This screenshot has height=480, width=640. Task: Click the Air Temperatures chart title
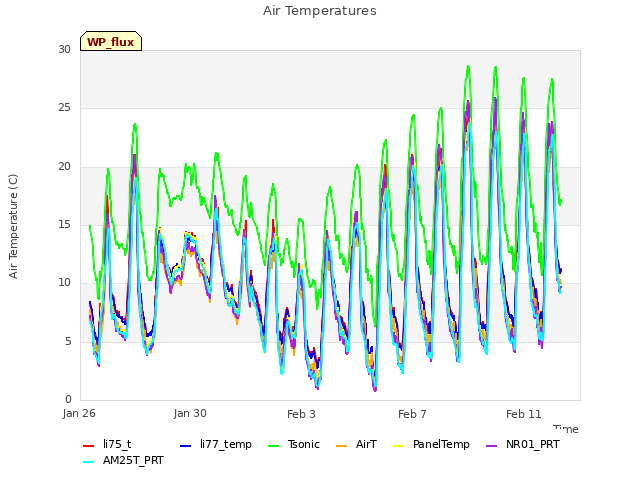[x=320, y=11]
